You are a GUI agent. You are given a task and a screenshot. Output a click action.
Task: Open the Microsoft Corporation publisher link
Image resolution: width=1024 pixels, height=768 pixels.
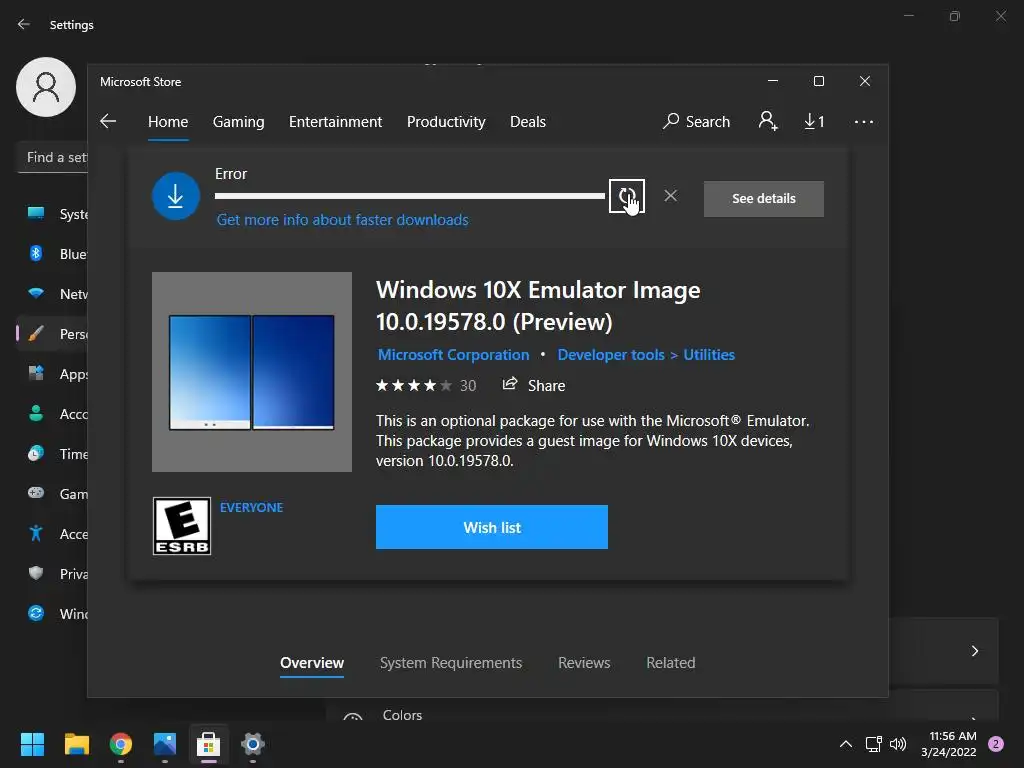(453, 355)
